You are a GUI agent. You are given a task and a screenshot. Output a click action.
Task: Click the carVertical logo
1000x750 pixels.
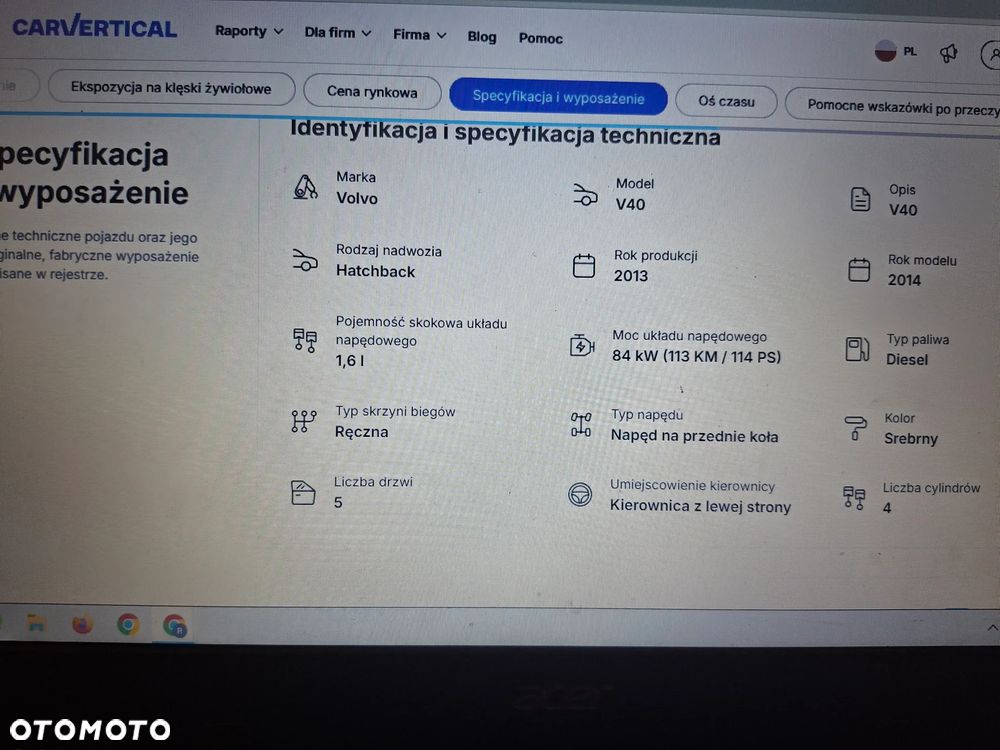click(x=94, y=27)
